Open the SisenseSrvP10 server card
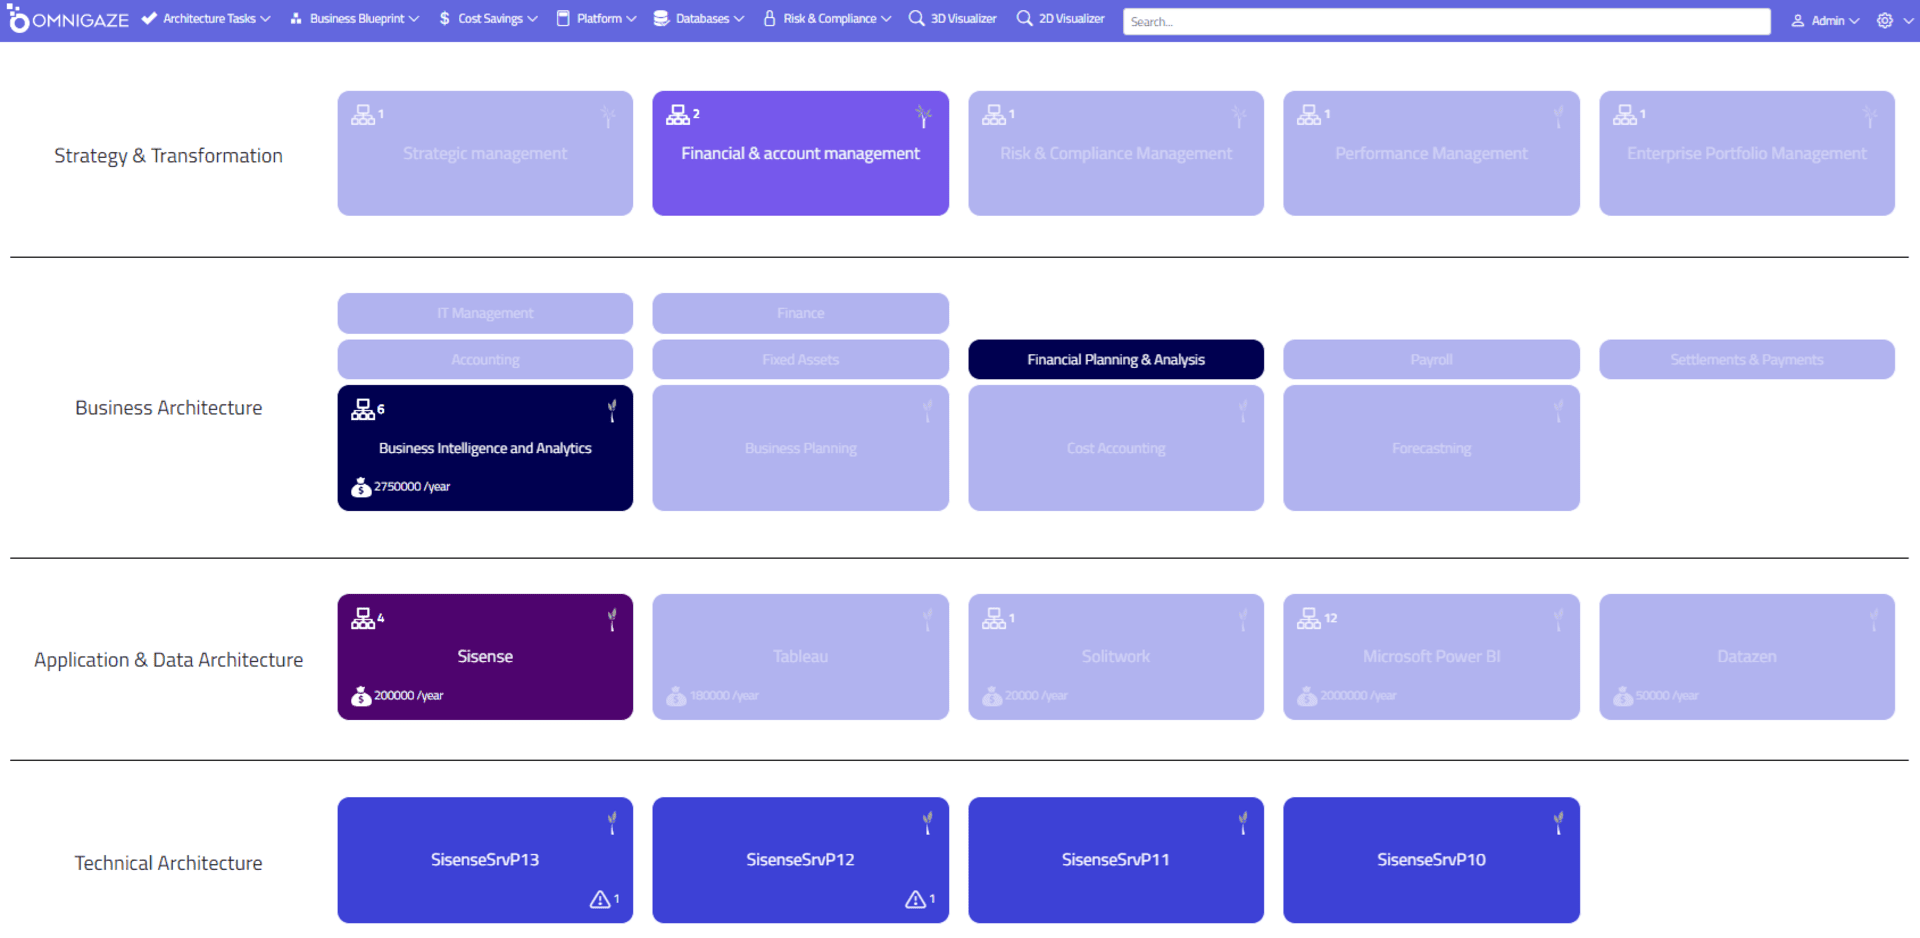This screenshot has height=938, width=1920. tap(1431, 860)
